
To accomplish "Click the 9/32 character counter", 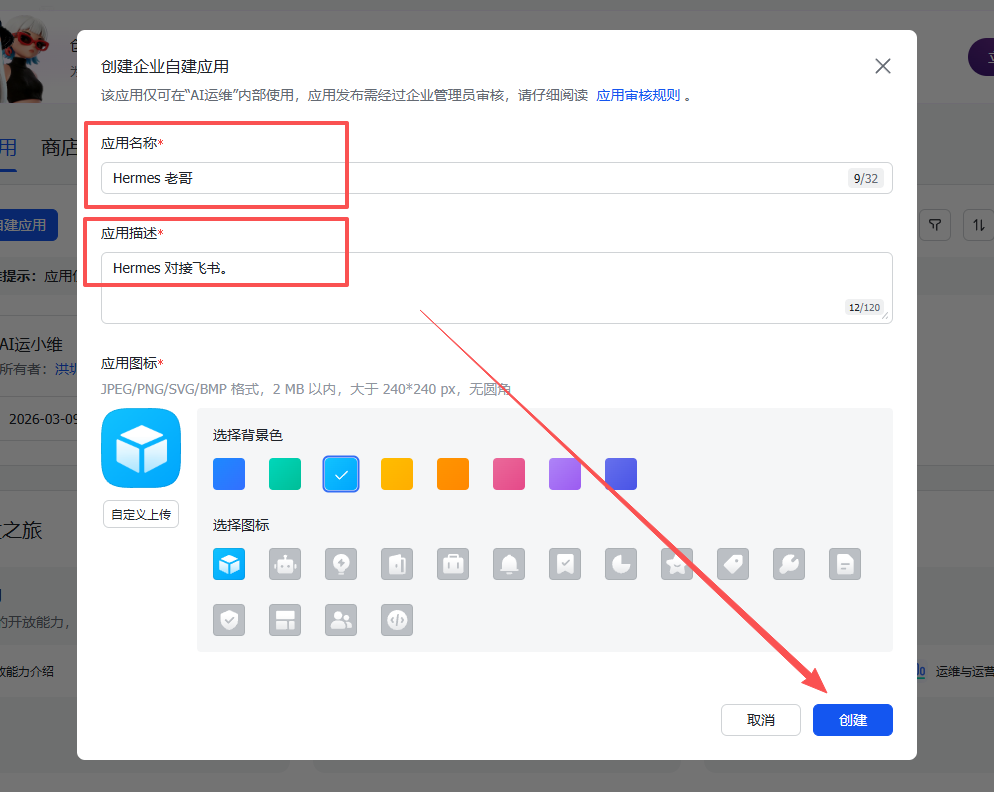I will [865, 178].
